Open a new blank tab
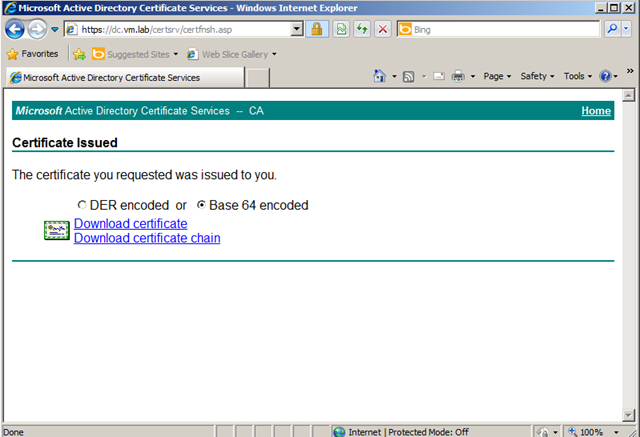 click(258, 78)
